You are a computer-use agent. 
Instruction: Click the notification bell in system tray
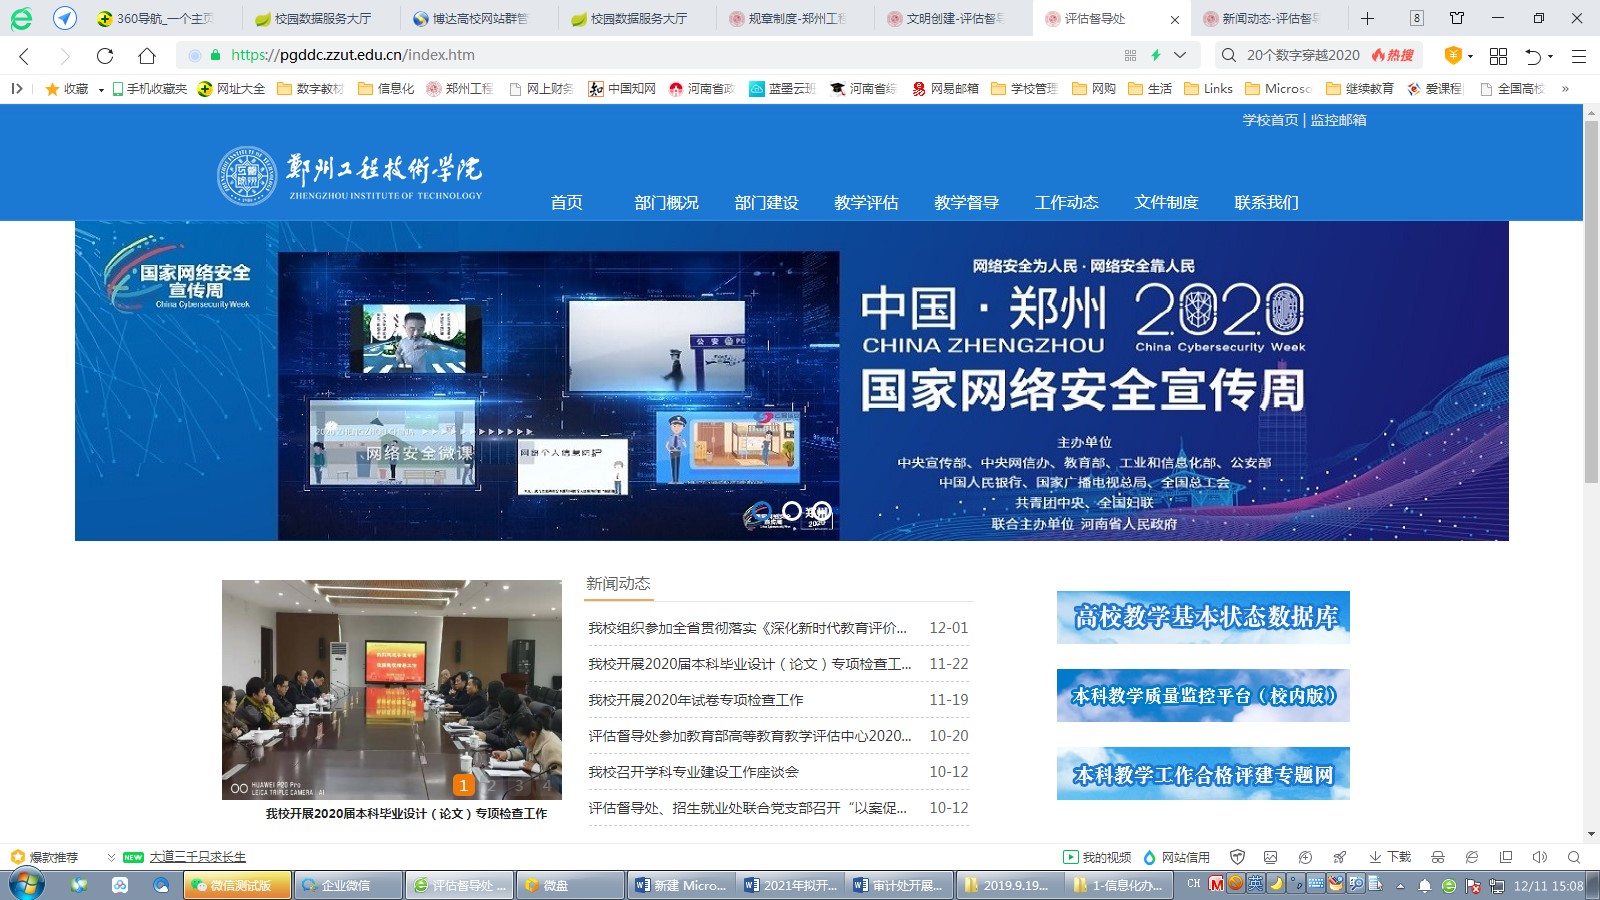coord(1424,885)
